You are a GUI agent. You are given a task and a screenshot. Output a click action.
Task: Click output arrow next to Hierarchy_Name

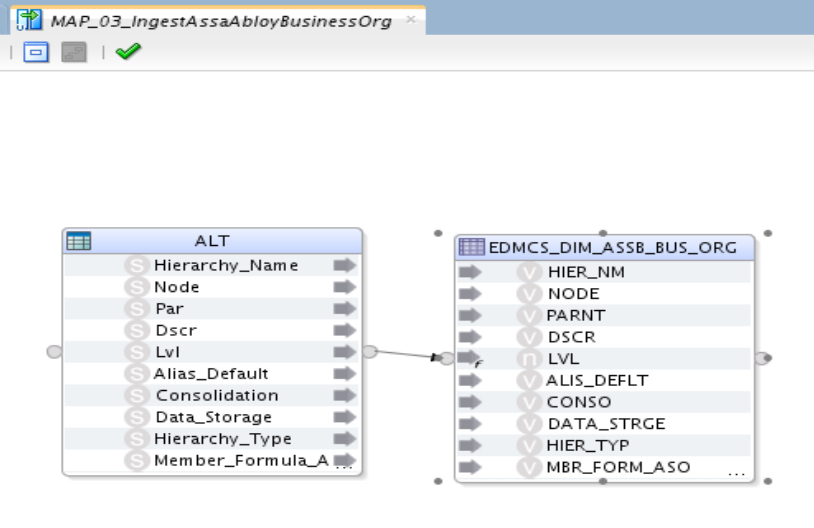344,265
